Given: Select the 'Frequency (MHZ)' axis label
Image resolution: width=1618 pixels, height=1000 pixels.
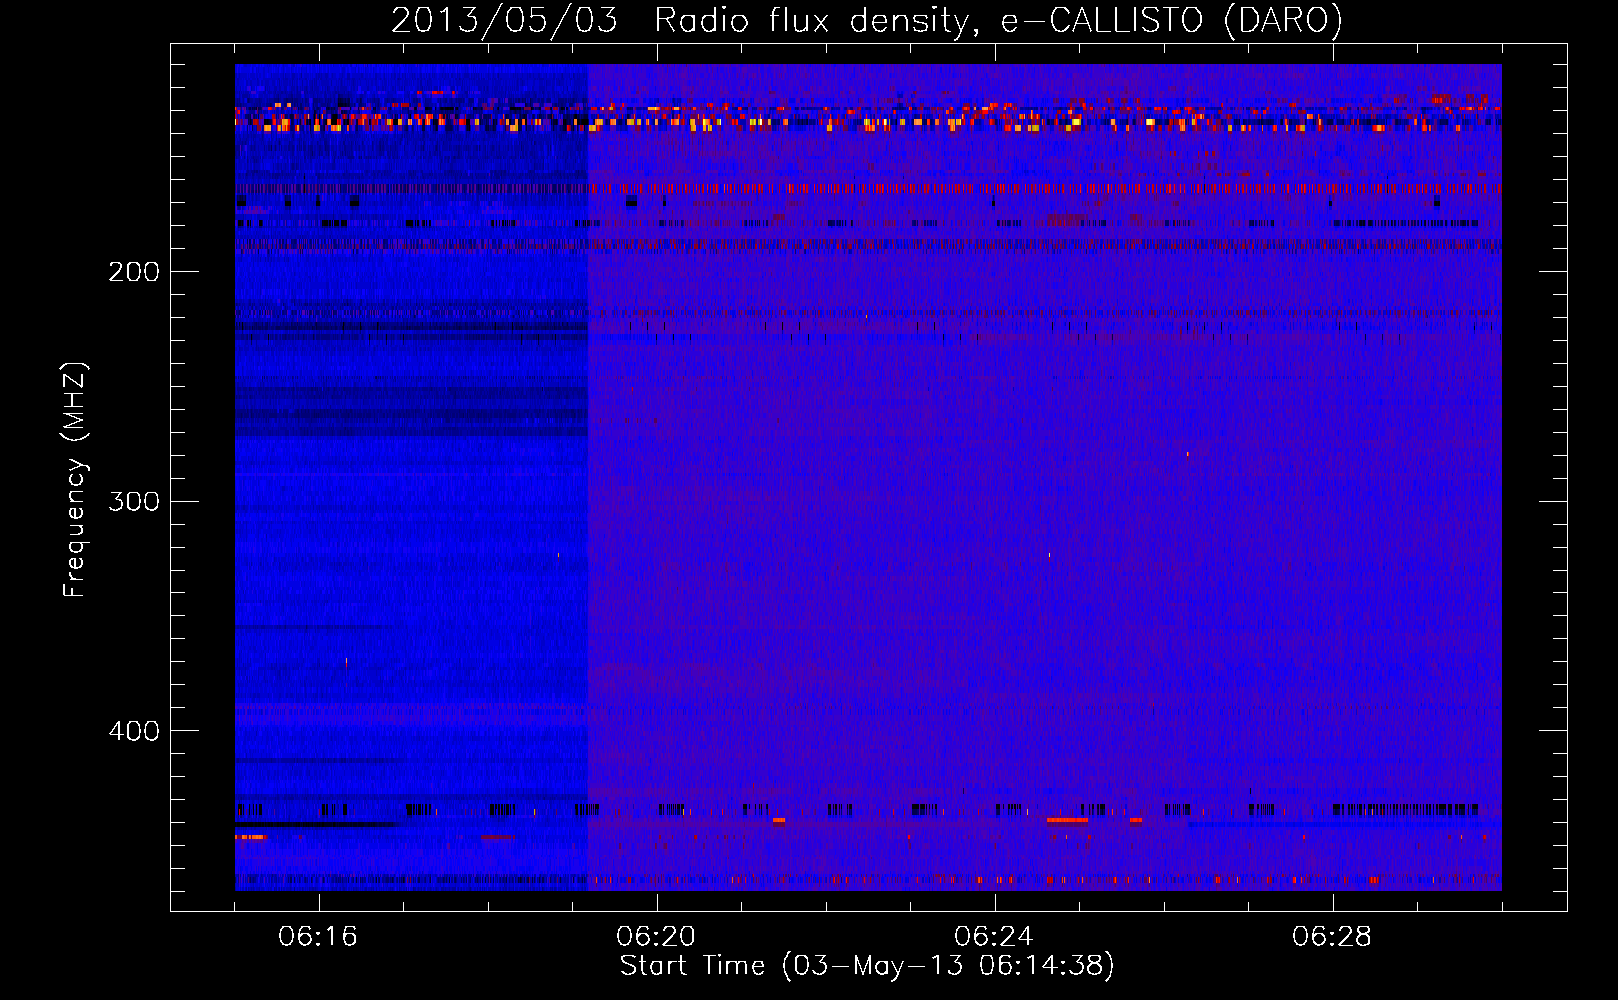Looking at the screenshot, I should [75, 480].
